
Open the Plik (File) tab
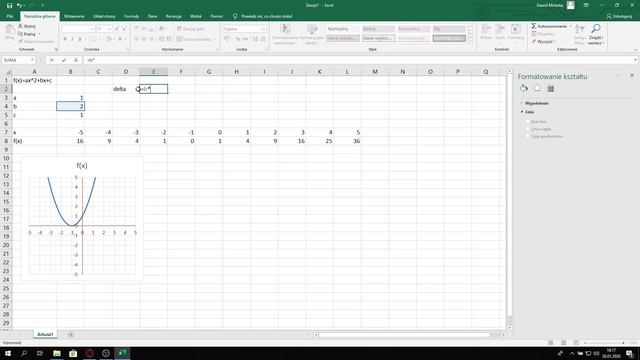pos(9,16)
